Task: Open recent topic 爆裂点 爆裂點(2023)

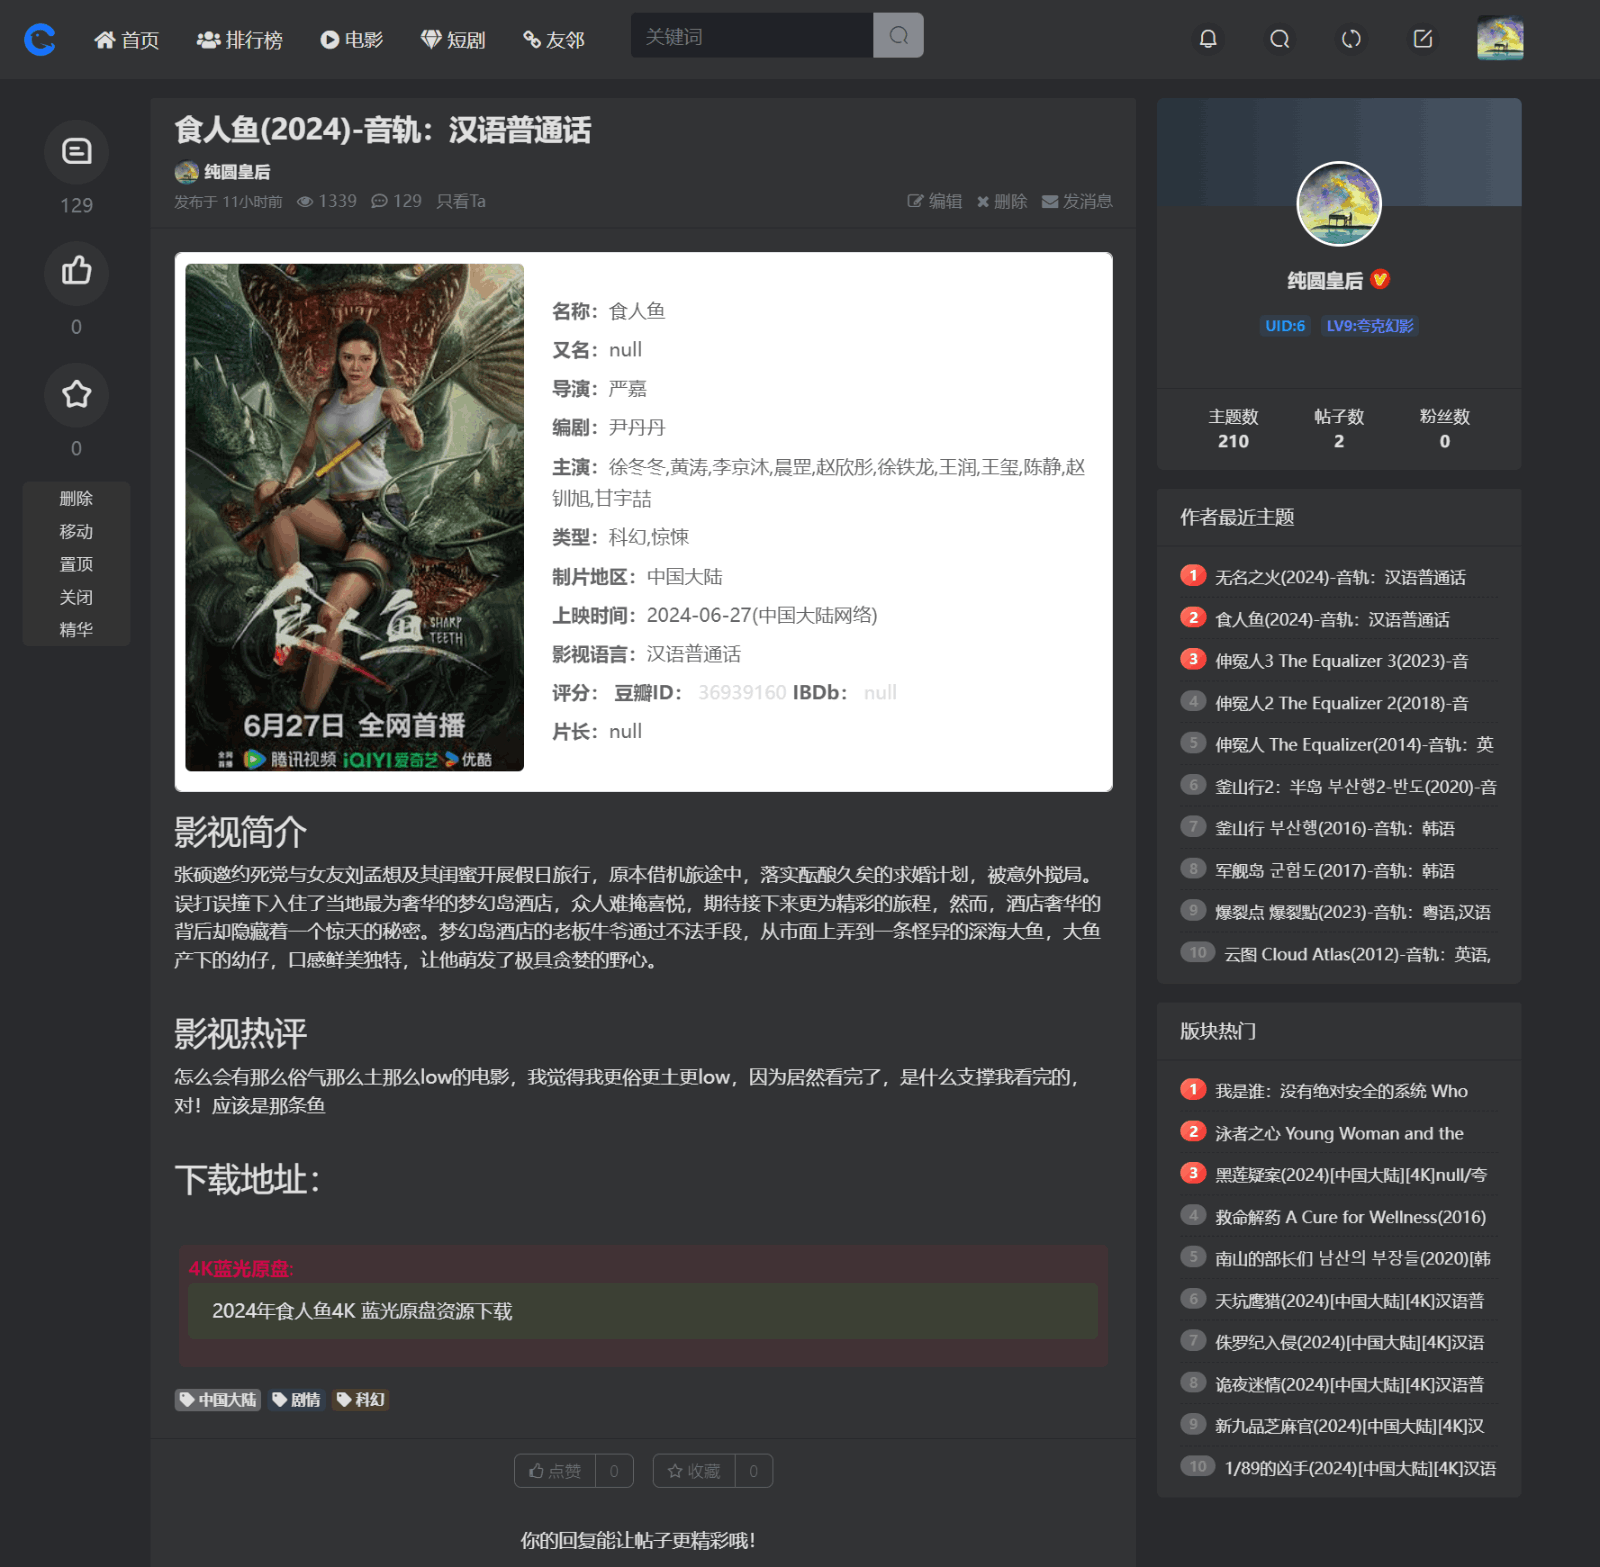Action: [1352, 912]
